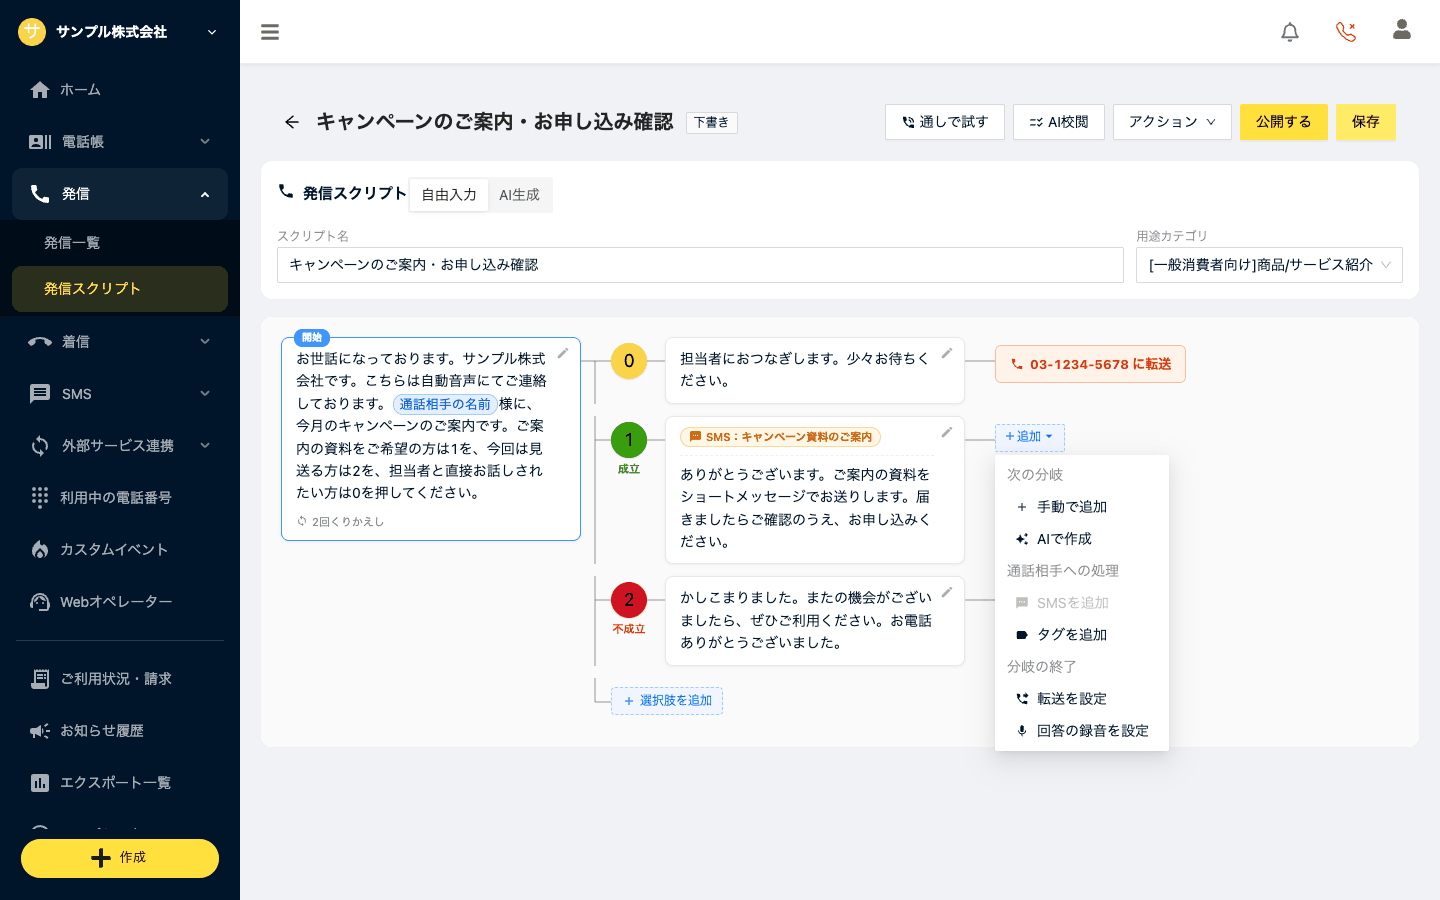Collapse the 発信 sidebar section

point(120,194)
